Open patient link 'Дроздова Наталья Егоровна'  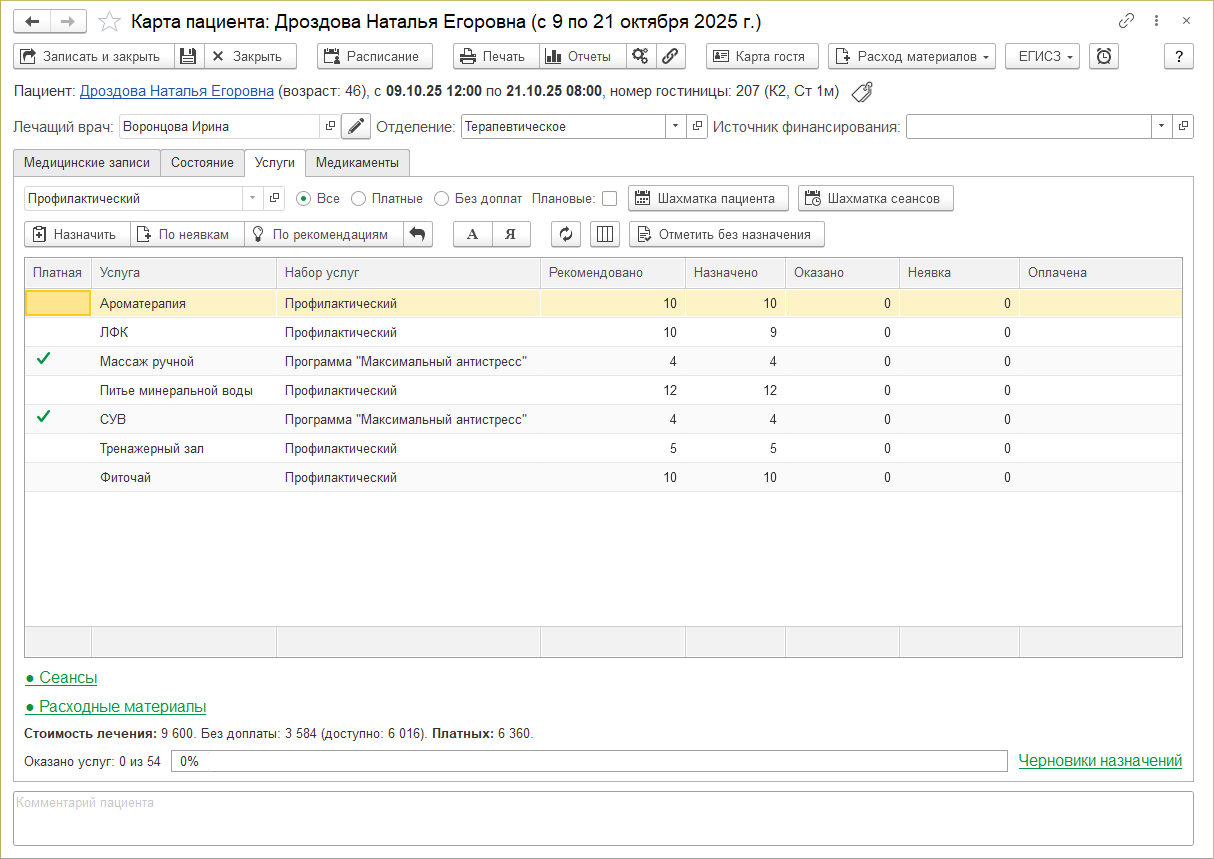(x=176, y=92)
